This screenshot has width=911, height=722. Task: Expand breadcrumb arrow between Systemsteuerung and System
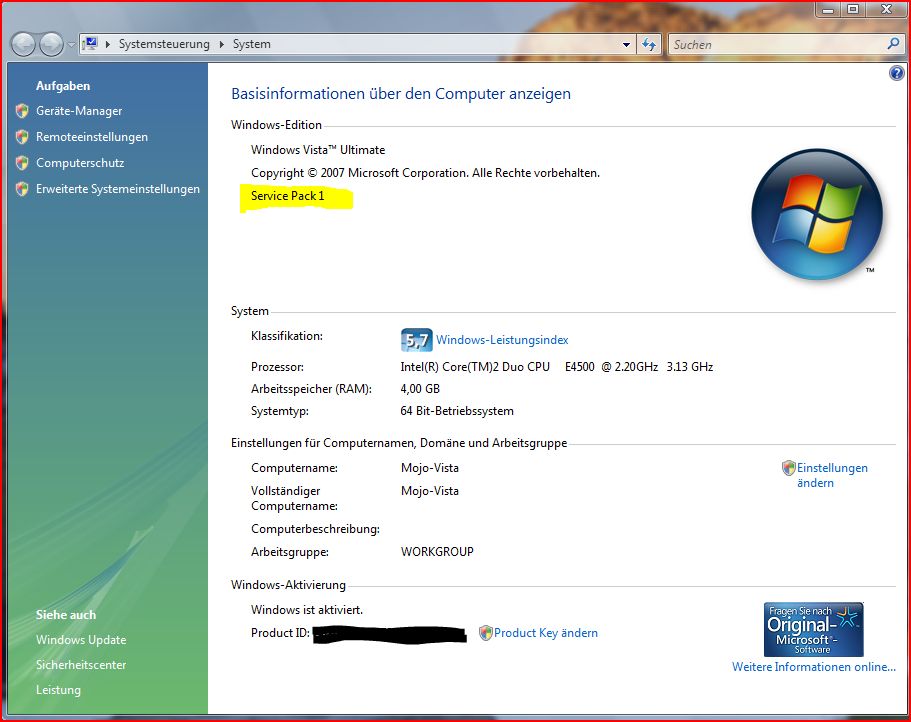tap(221, 44)
